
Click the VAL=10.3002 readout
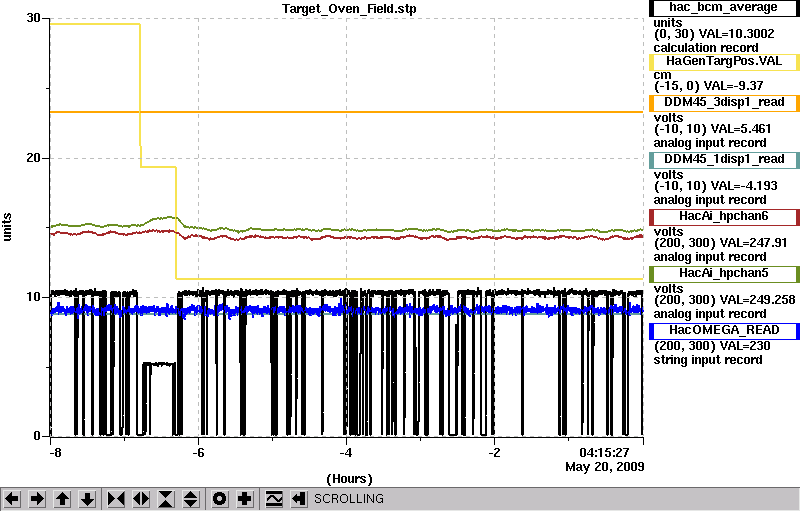tap(736, 34)
